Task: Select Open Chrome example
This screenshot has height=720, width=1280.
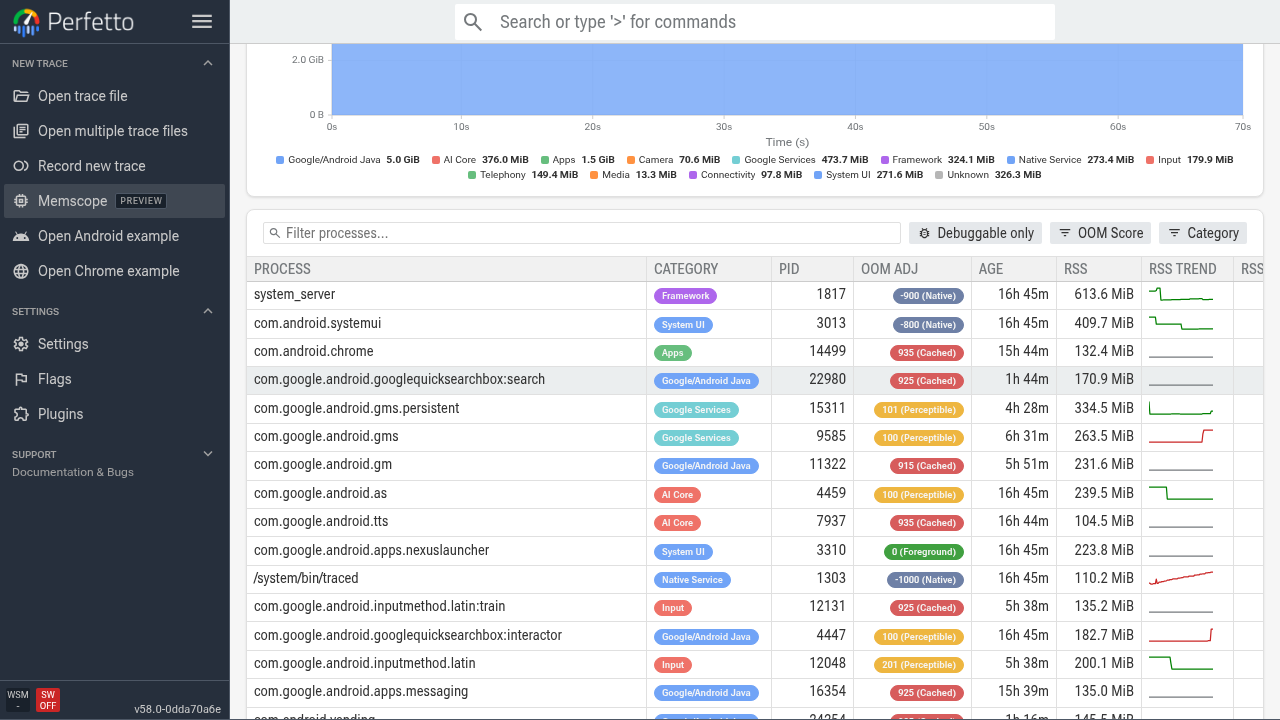Action: pos(114,271)
